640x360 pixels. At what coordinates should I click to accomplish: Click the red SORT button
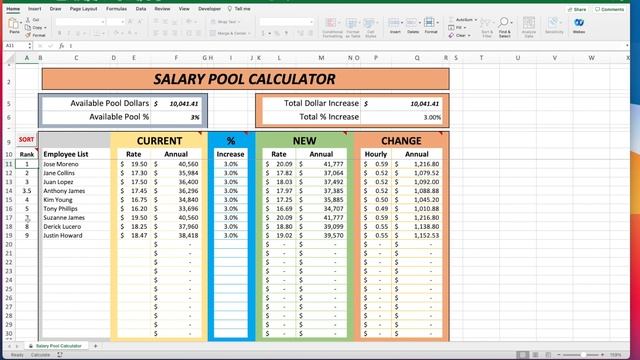pos(26,140)
